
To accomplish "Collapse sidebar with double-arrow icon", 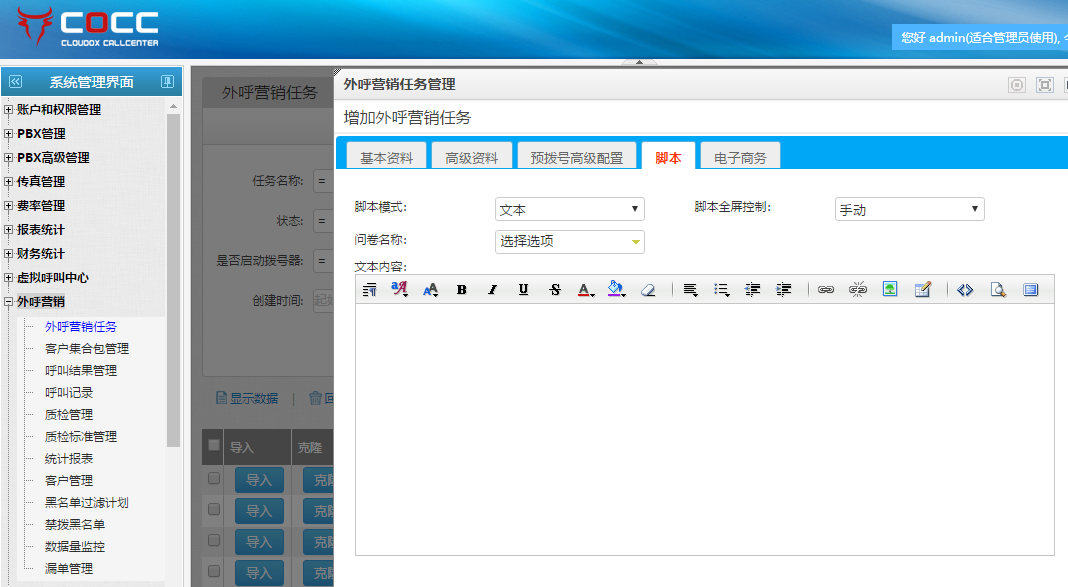I will click(x=15, y=82).
